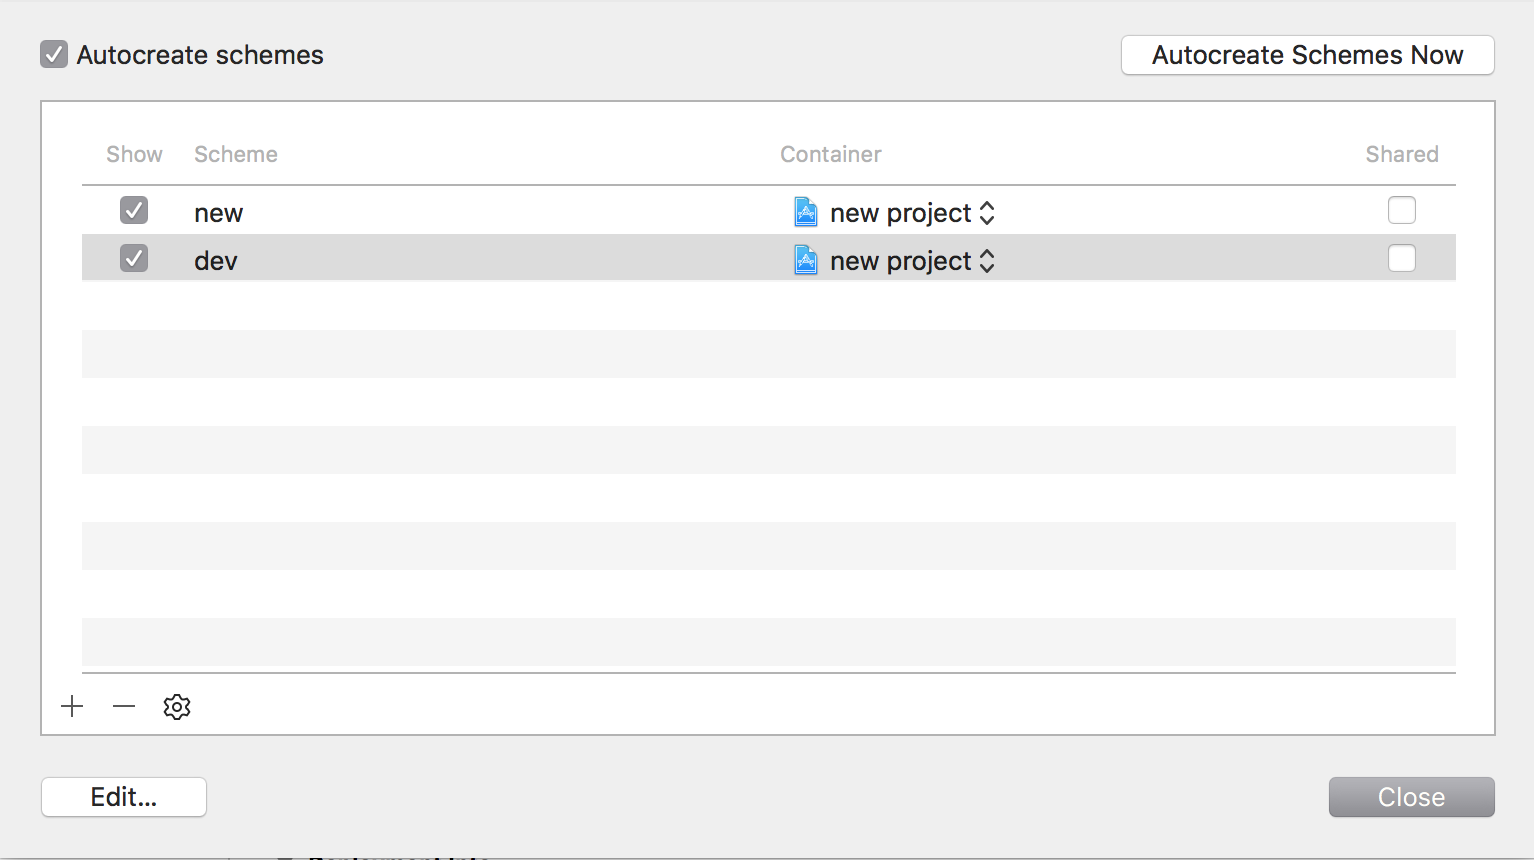The image size is (1534, 860).
Task: Click the Container column header
Action: [x=831, y=154]
